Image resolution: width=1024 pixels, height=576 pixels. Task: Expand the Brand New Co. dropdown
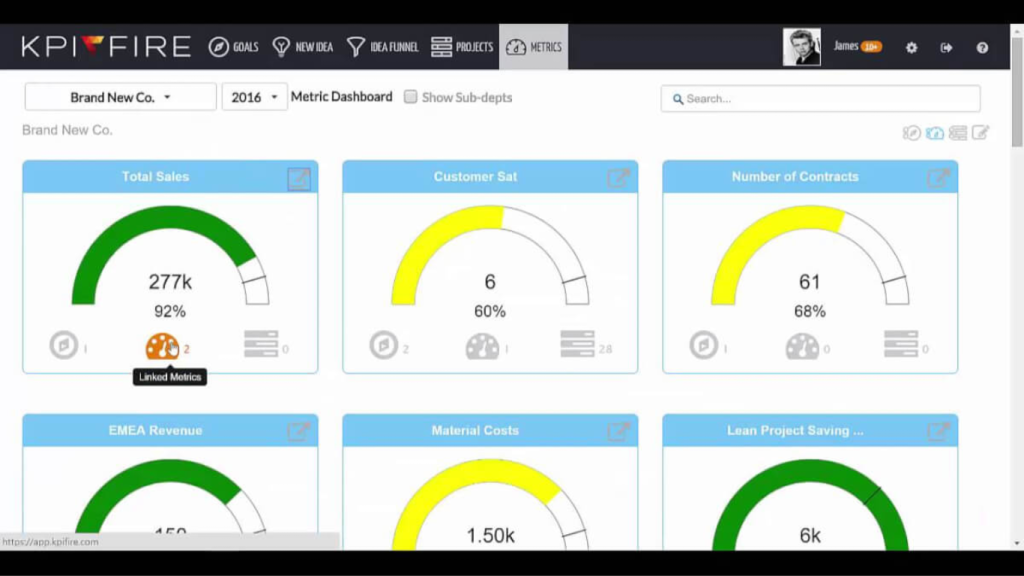point(120,97)
